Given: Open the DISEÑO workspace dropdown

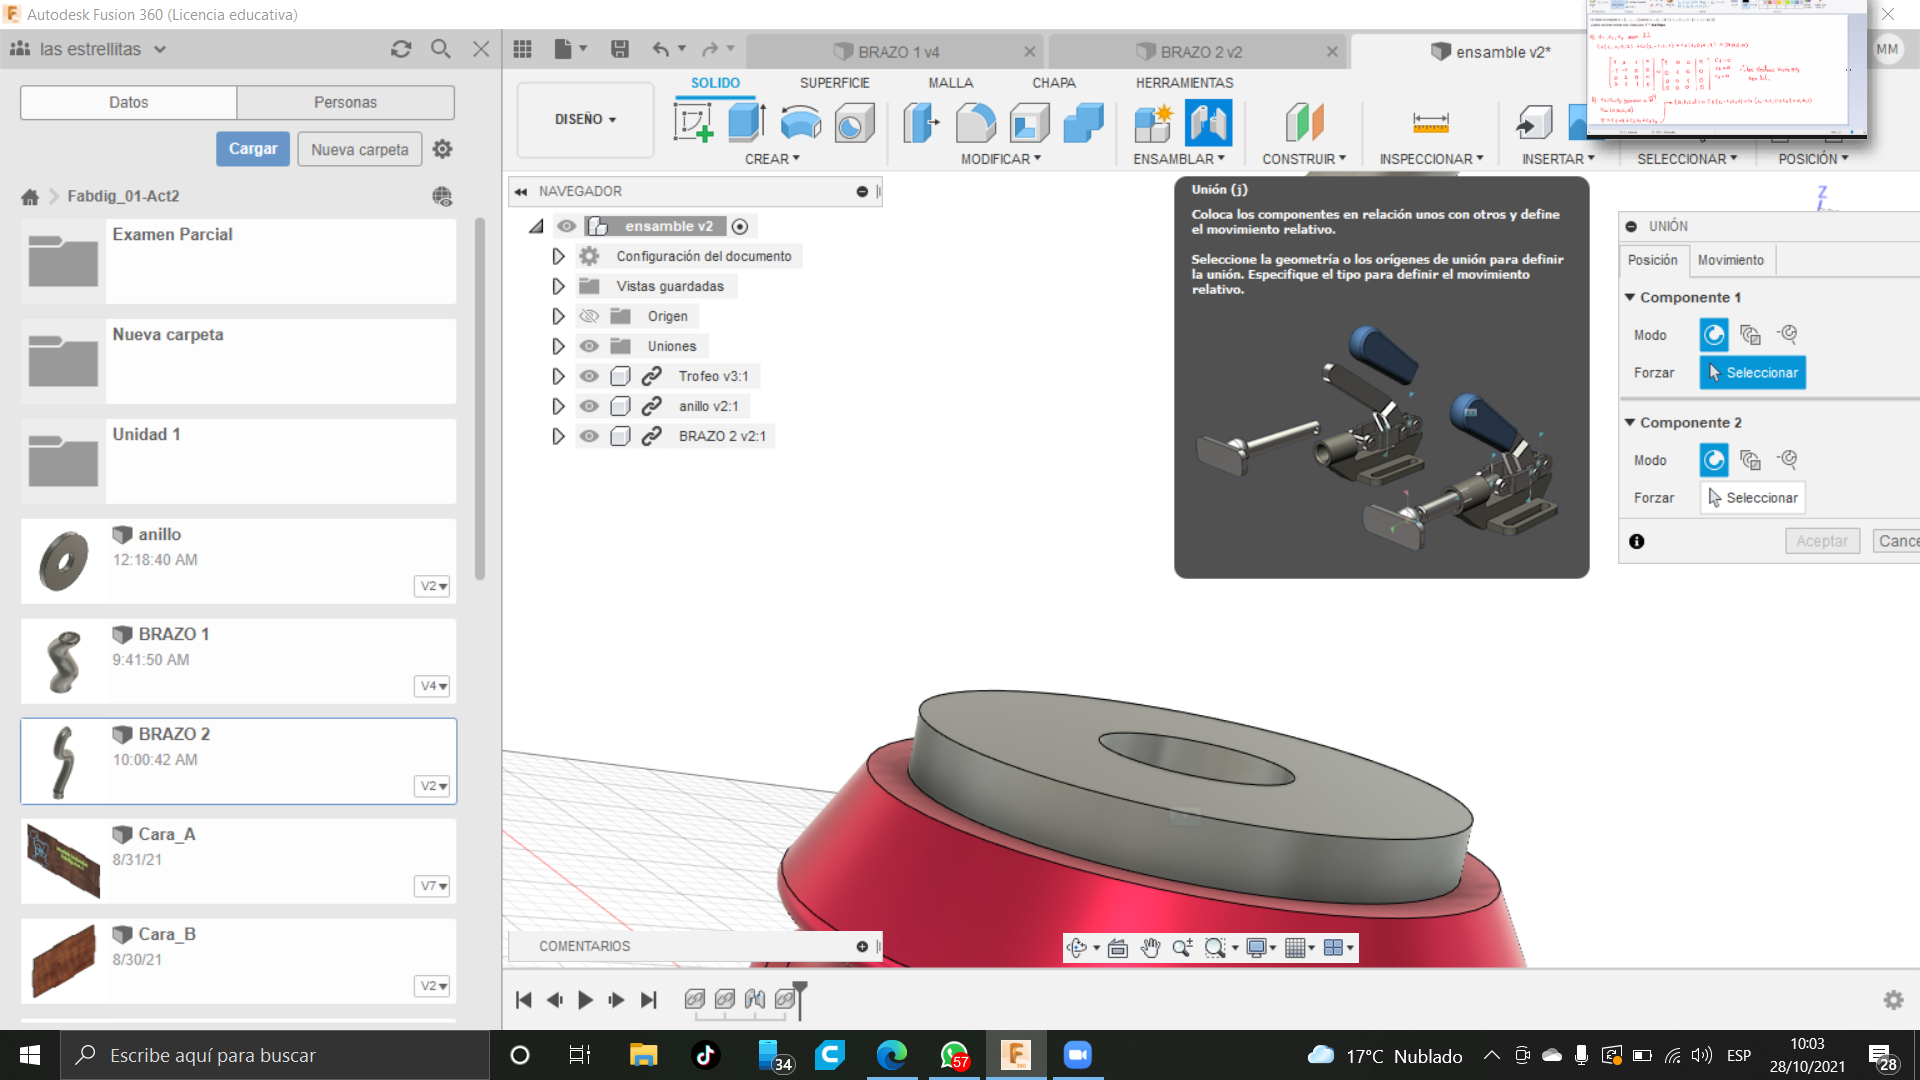Looking at the screenshot, I should (585, 119).
